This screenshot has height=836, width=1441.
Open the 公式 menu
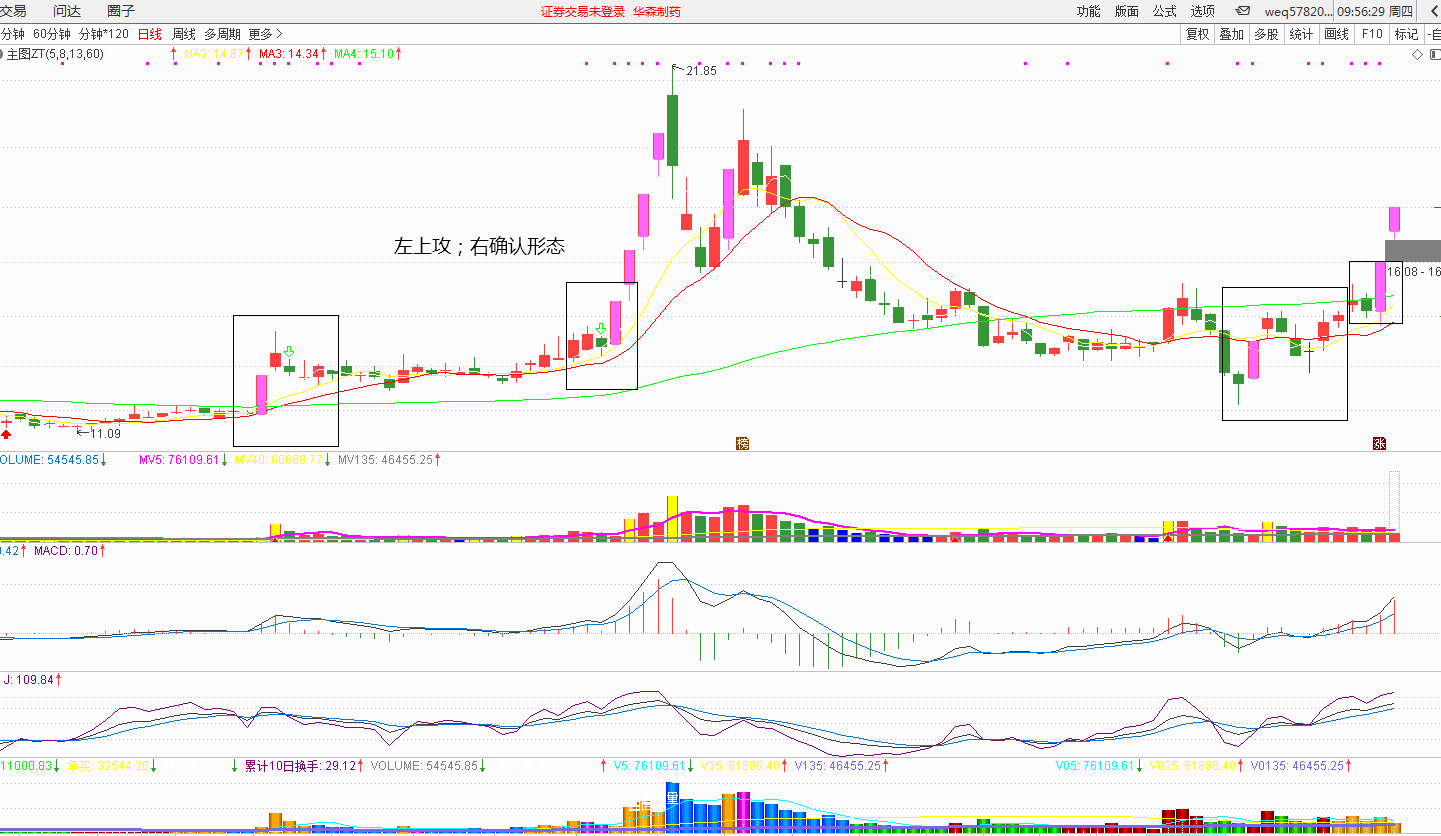[1164, 11]
